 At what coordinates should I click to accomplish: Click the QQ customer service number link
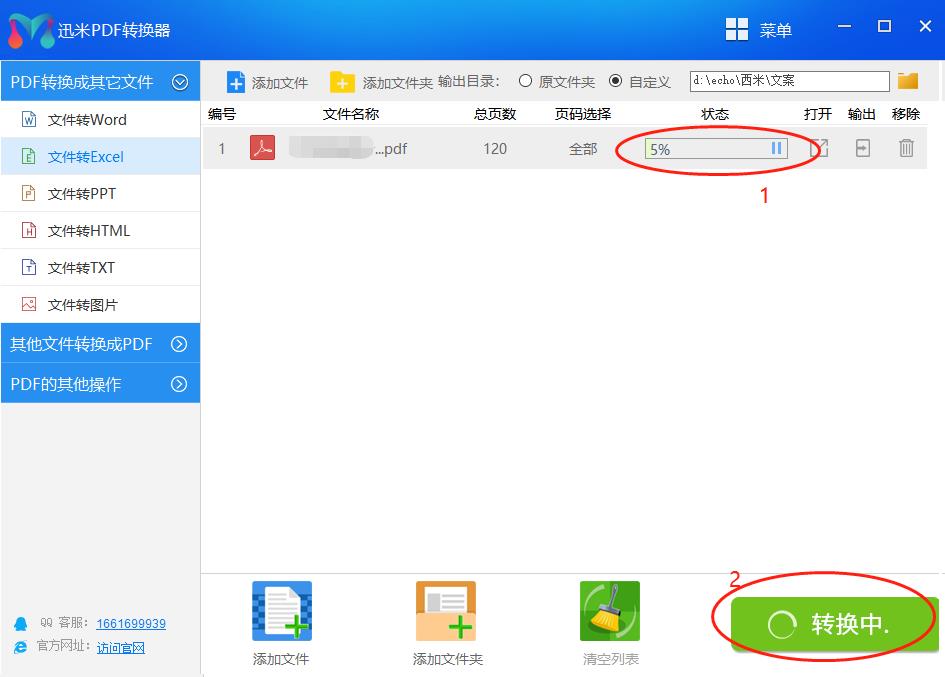(131, 623)
